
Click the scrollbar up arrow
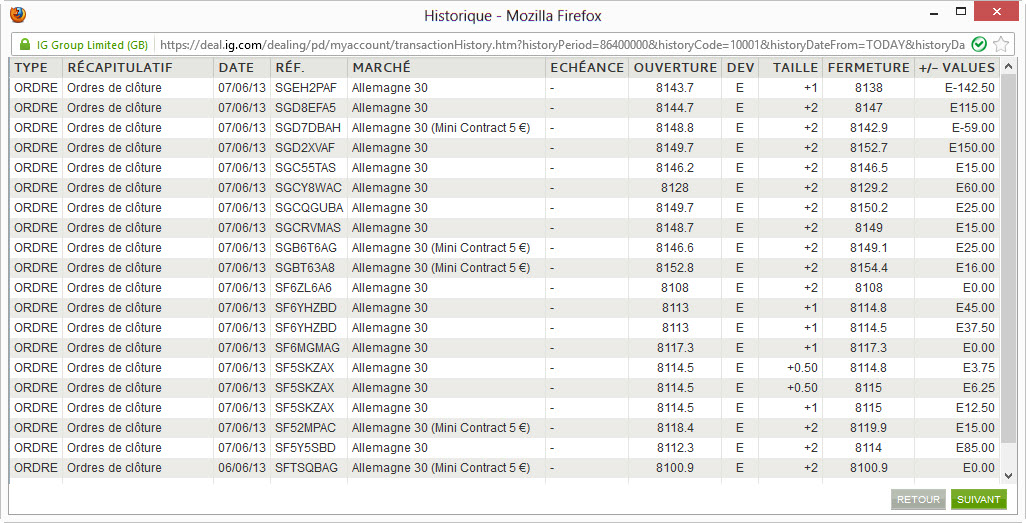[1008, 67]
